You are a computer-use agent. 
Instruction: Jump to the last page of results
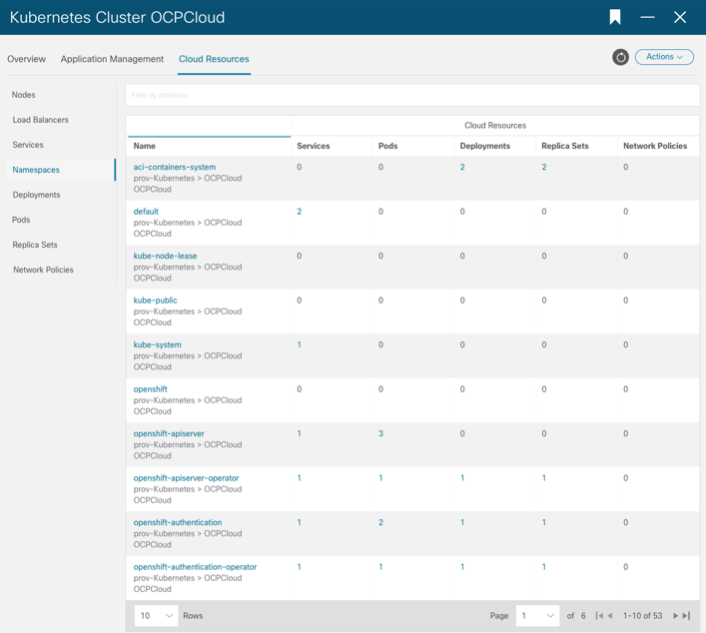coord(686,616)
